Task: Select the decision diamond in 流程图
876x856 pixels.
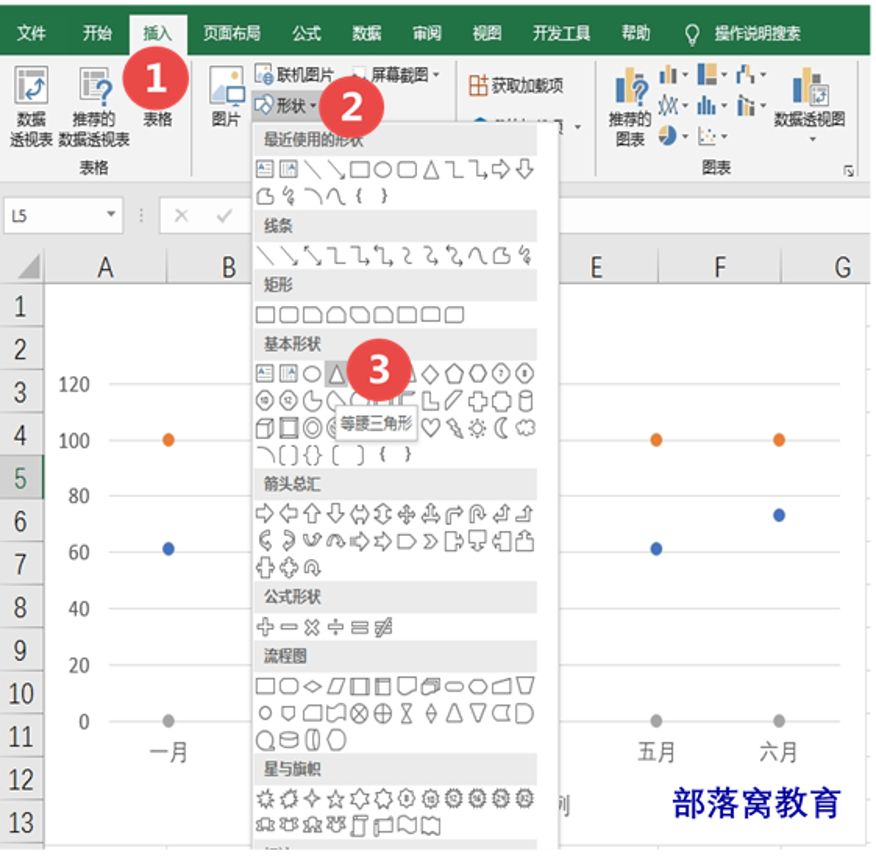Action: [x=312, y=686]
